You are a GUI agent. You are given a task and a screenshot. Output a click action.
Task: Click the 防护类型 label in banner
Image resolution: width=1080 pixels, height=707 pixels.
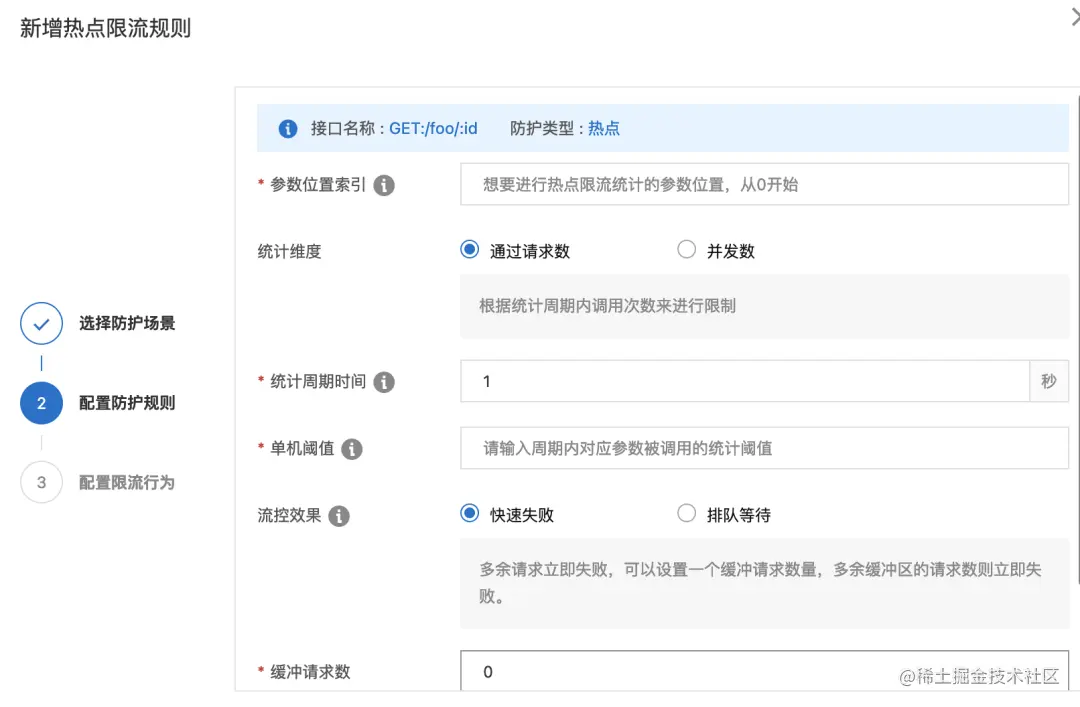click(541, 128)
